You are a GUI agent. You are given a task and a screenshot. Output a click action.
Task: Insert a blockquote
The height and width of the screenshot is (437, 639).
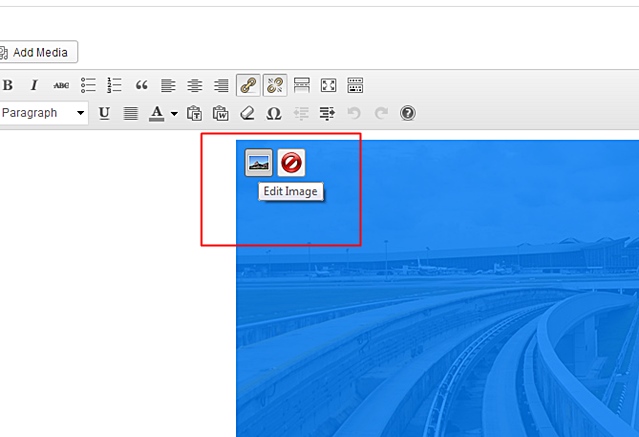click(141, 86)
